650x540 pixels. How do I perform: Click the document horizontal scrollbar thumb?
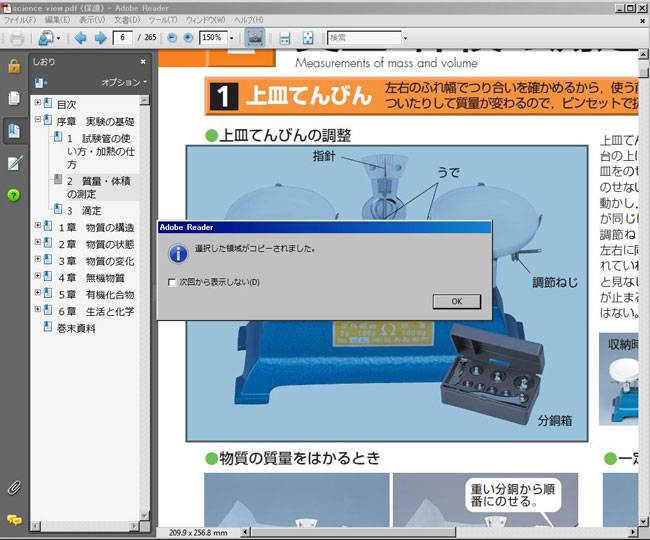tap(353, 532)
